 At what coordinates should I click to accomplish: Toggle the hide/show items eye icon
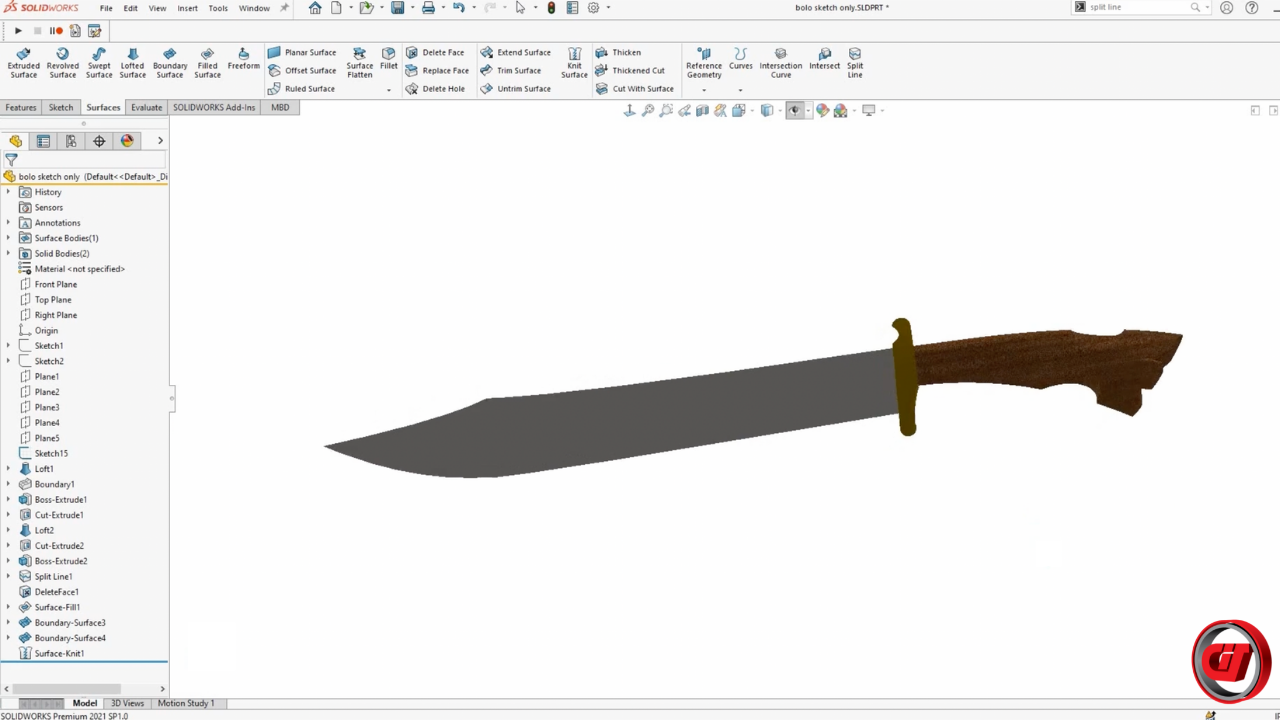coord(794,111)
